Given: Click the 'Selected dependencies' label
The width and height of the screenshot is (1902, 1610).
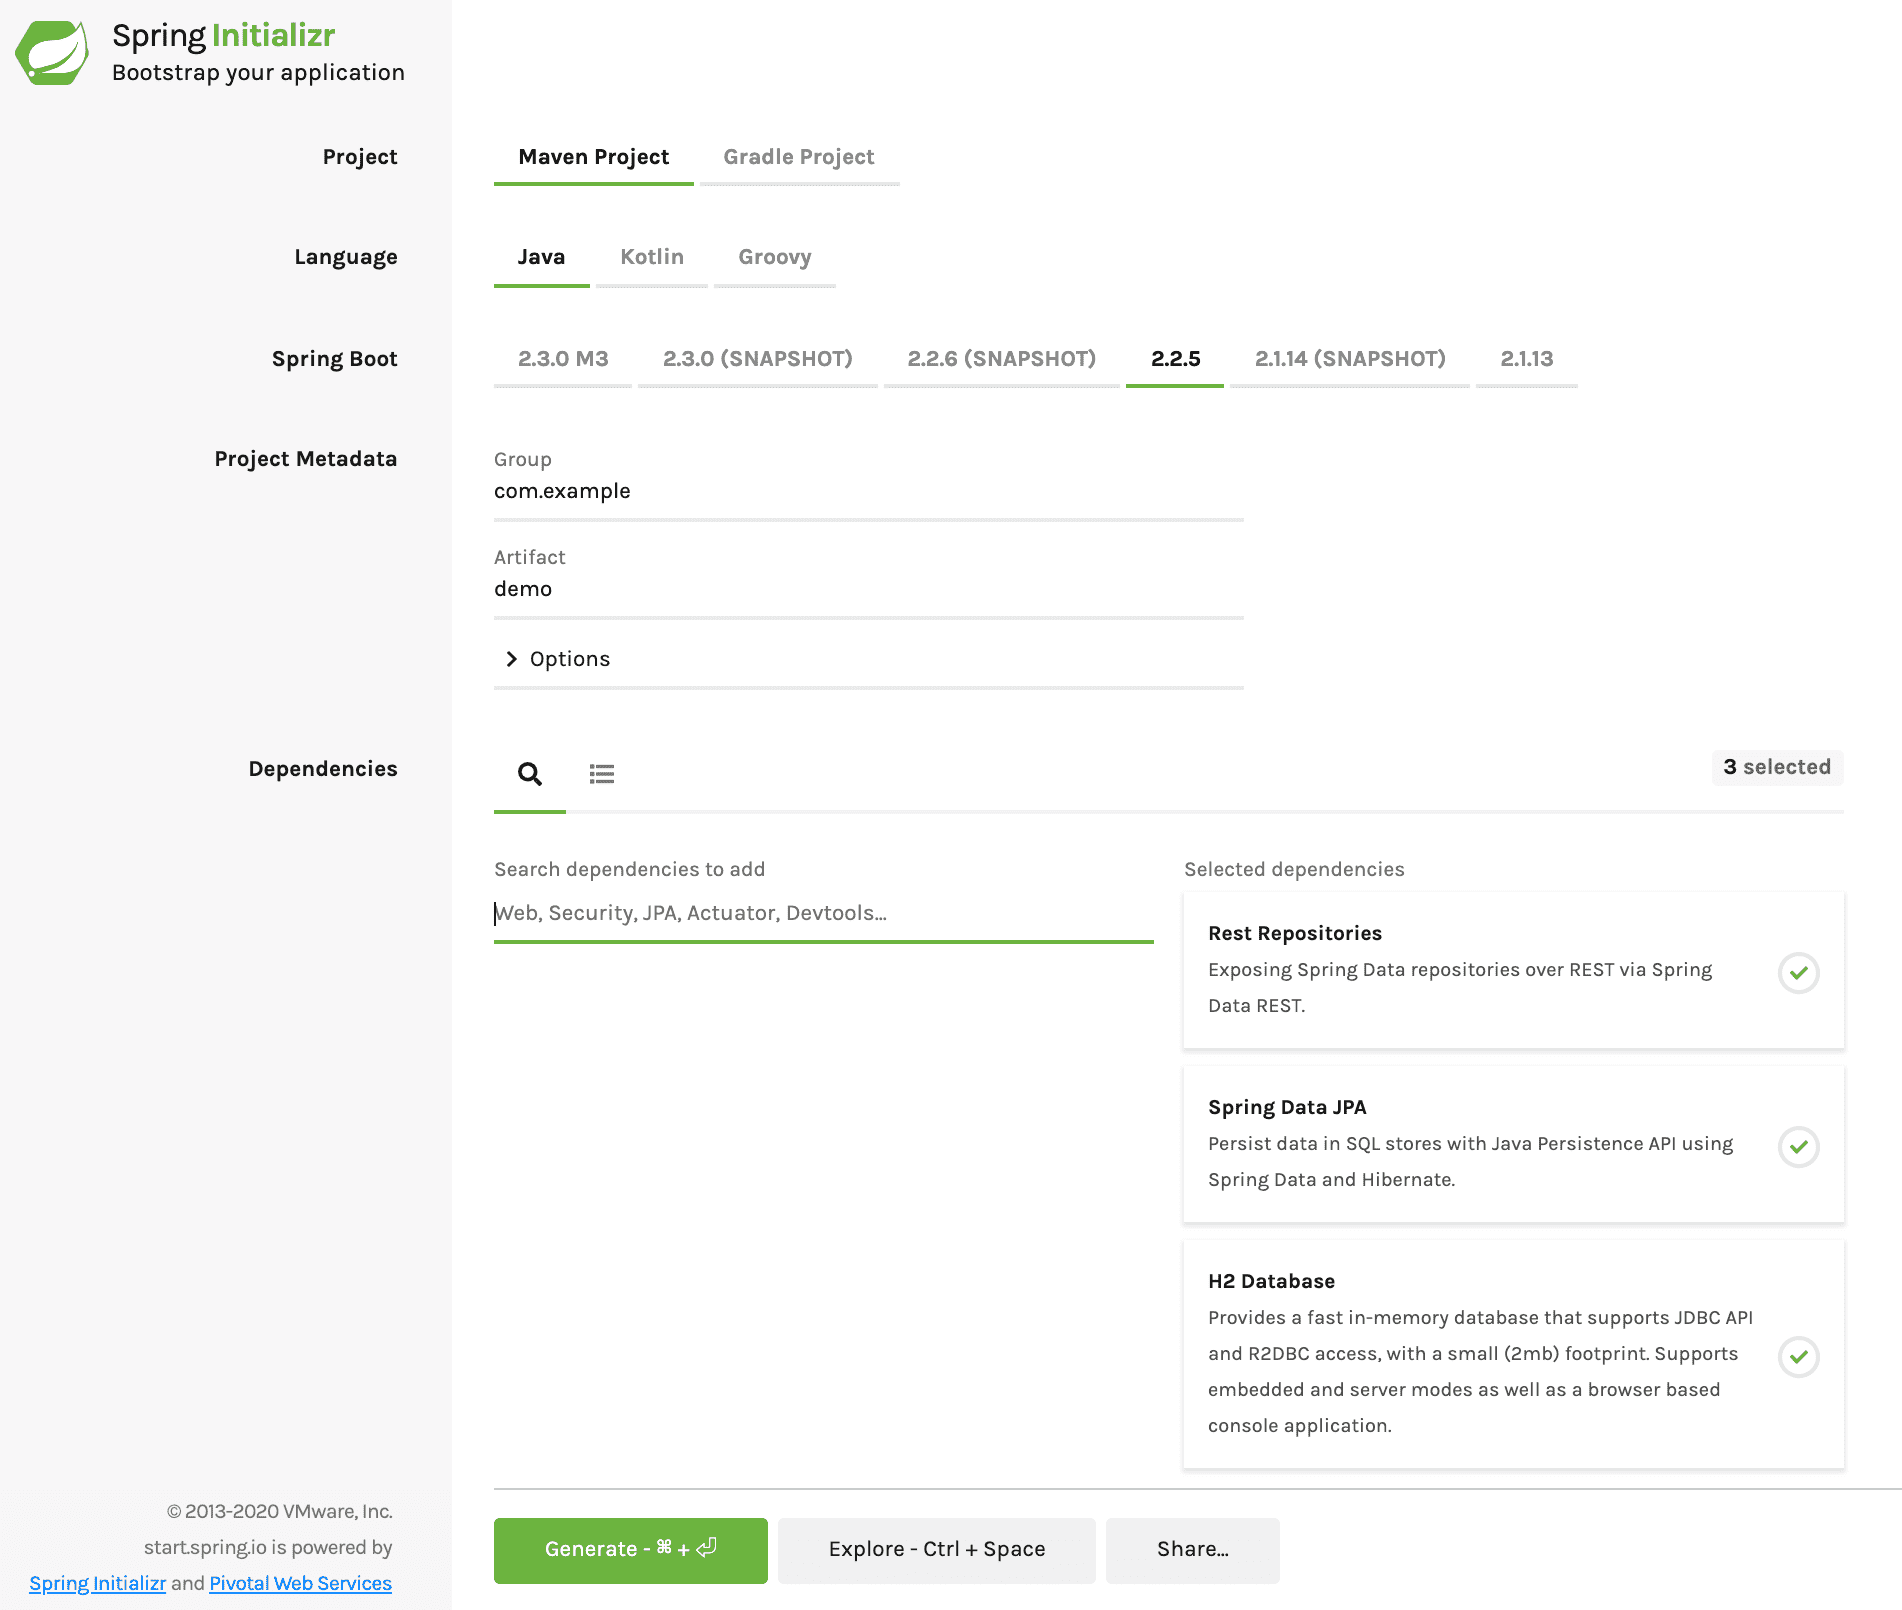Looking at the screenshot, I should click(1294, 869).
